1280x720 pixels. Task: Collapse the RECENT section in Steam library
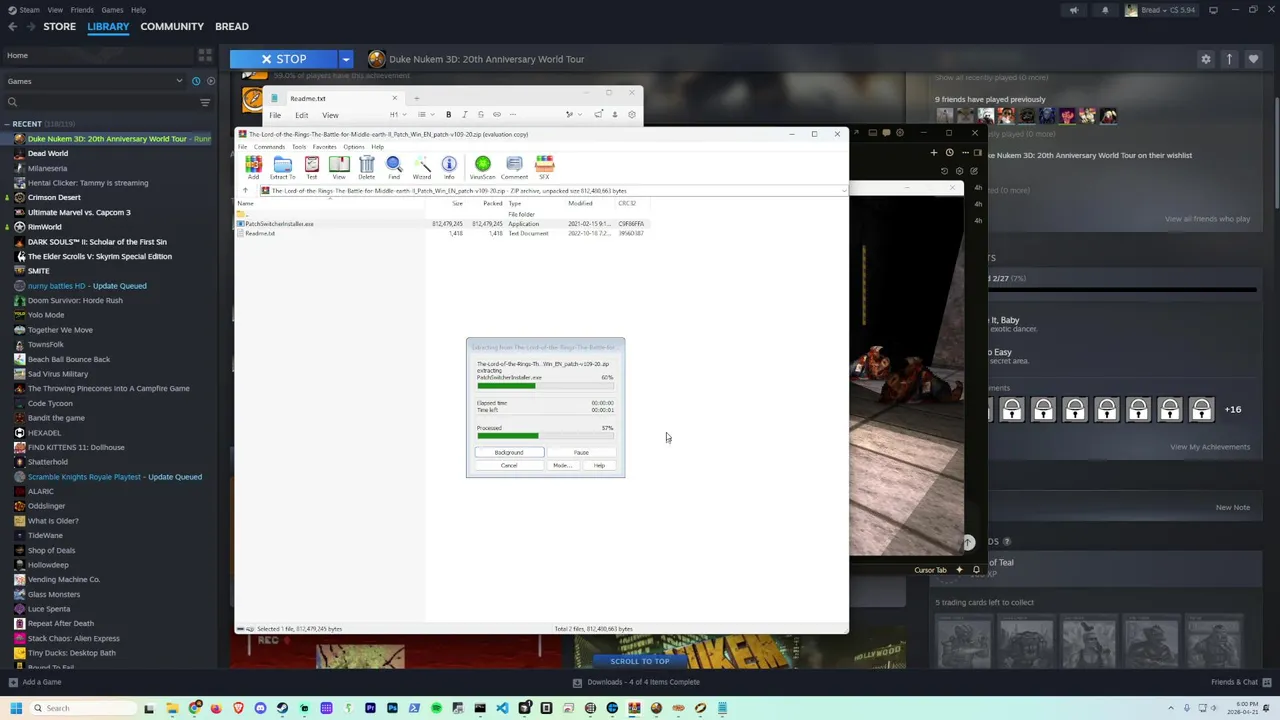[6, 124]
